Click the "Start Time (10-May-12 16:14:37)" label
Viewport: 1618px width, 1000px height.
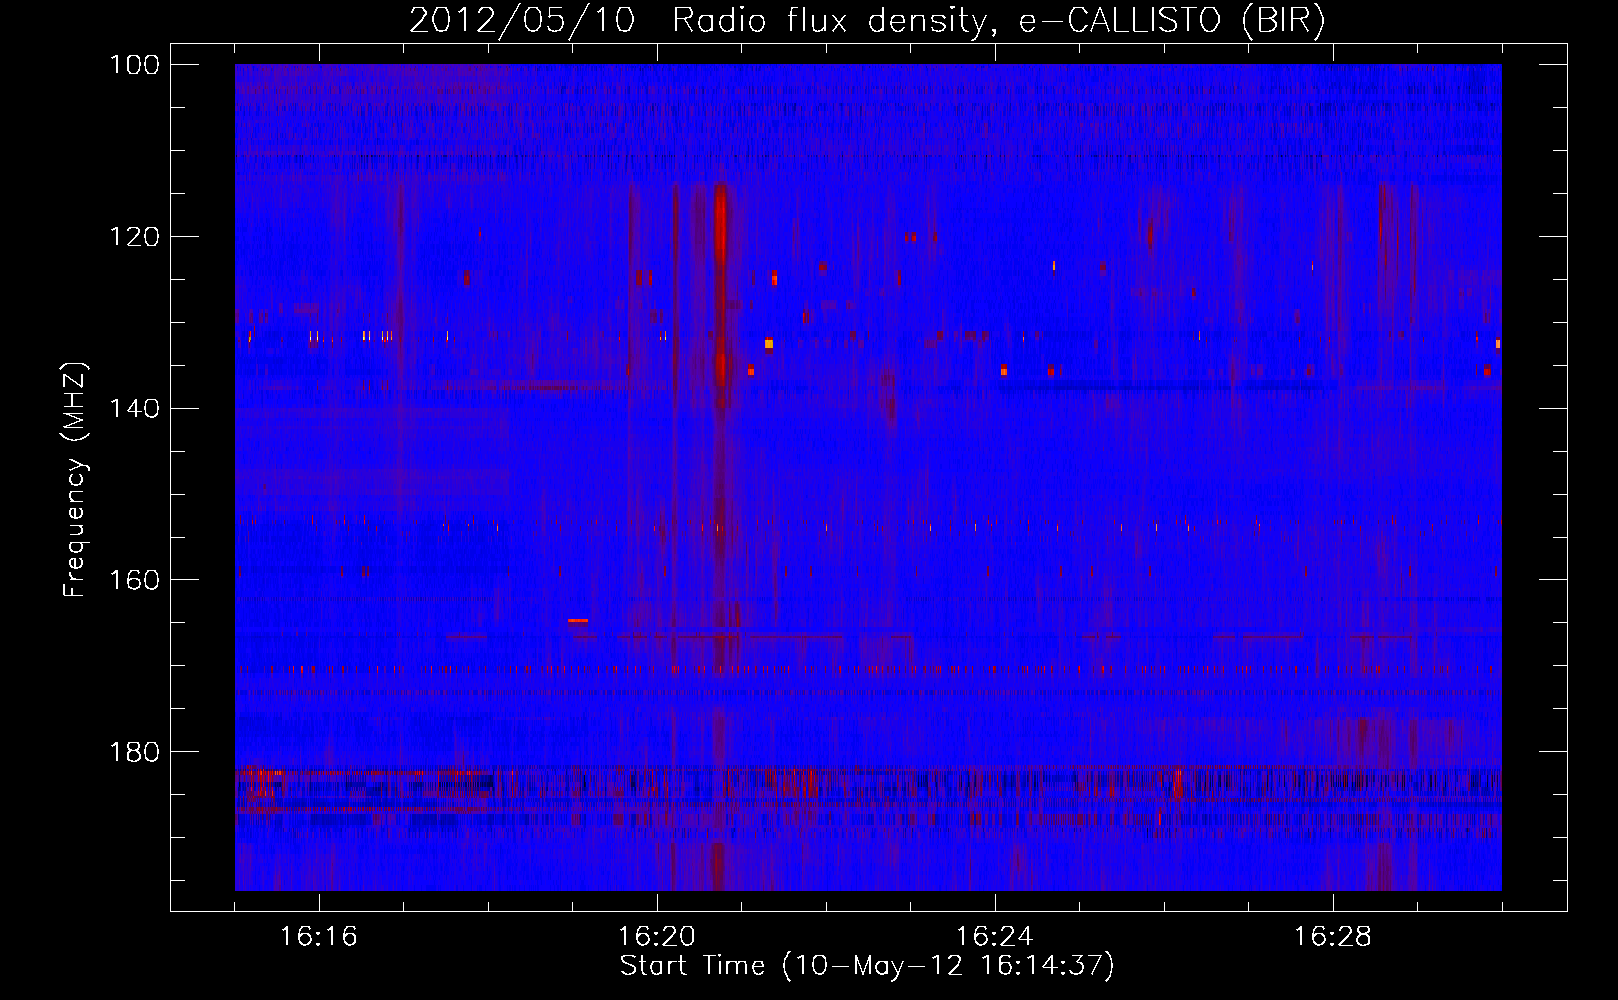coord(867,966)
